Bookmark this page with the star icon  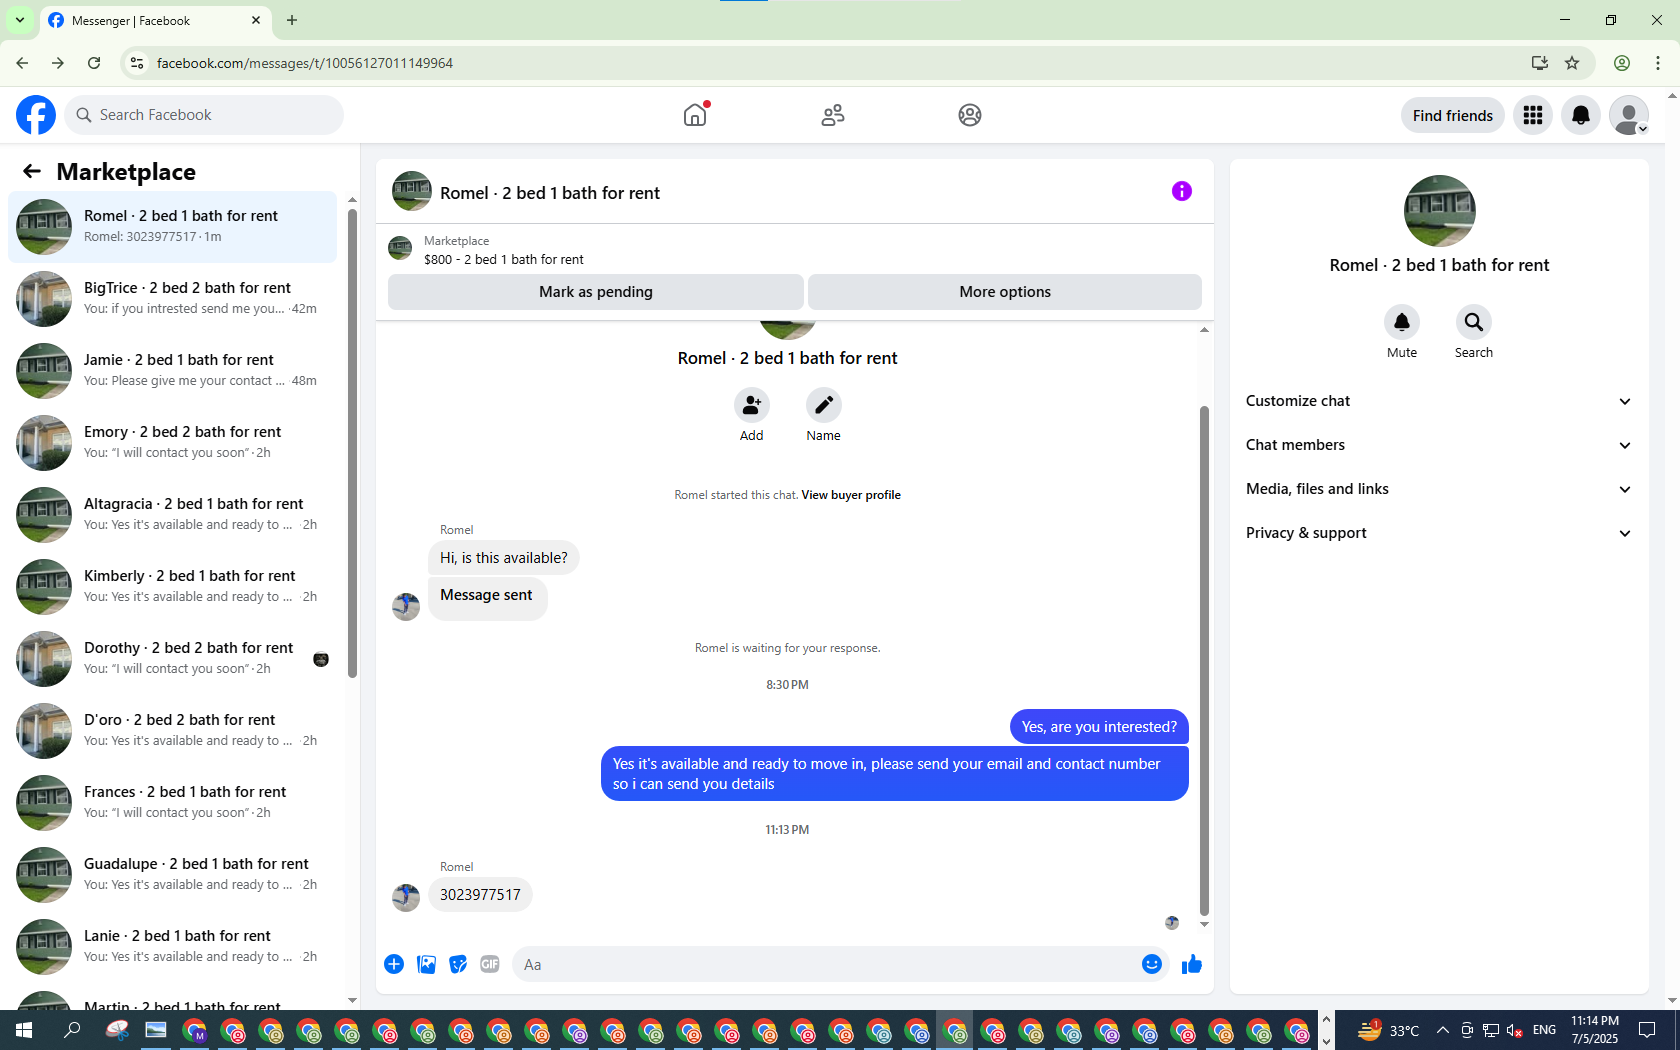(x=1572, y=63)
